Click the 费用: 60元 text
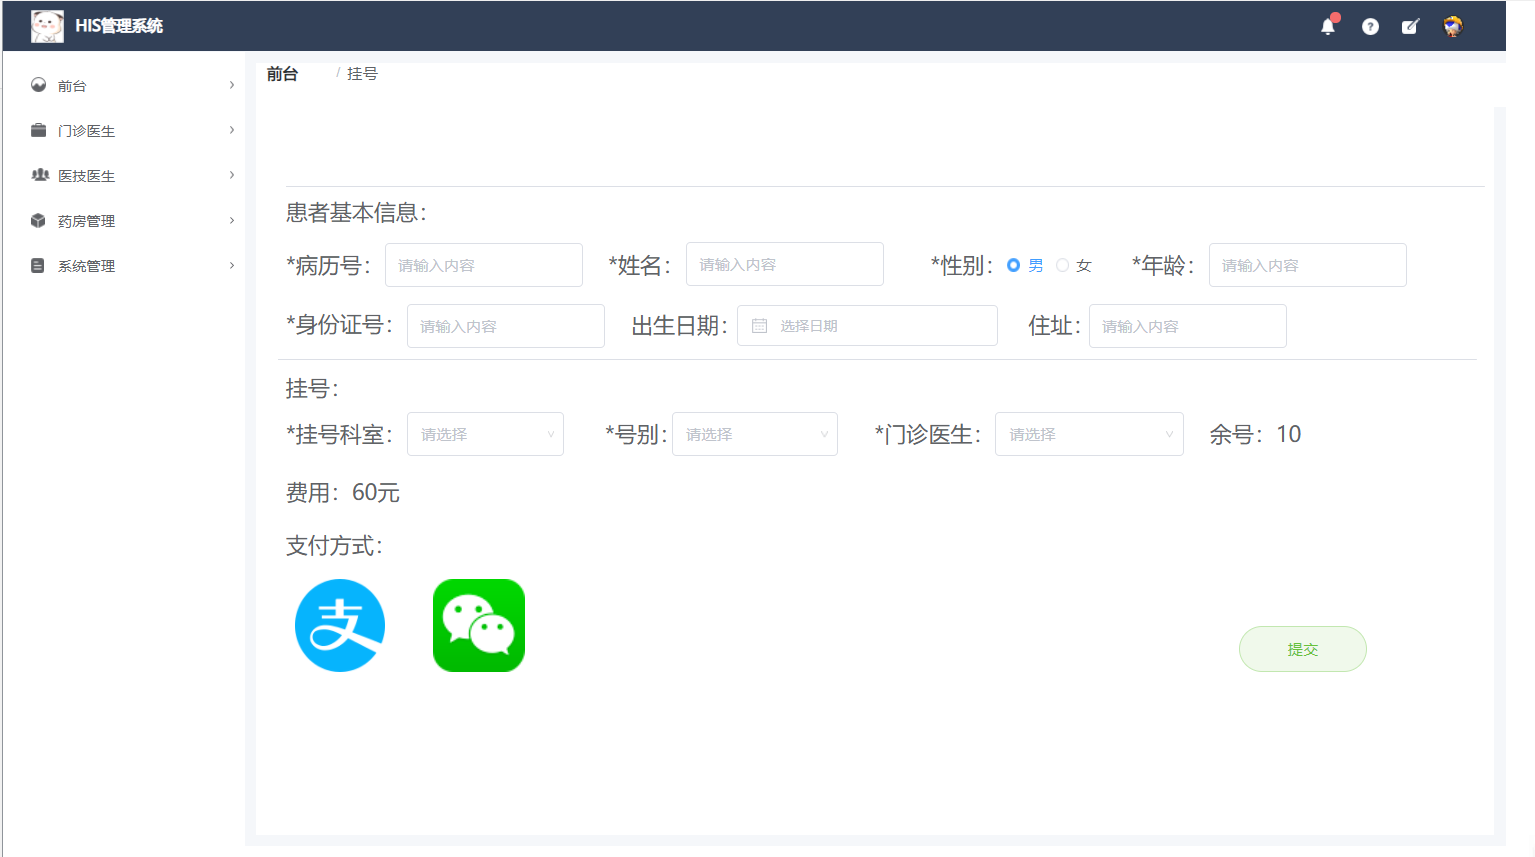Viewport: 1535px width, 857px height. click(x=343, y=493)
